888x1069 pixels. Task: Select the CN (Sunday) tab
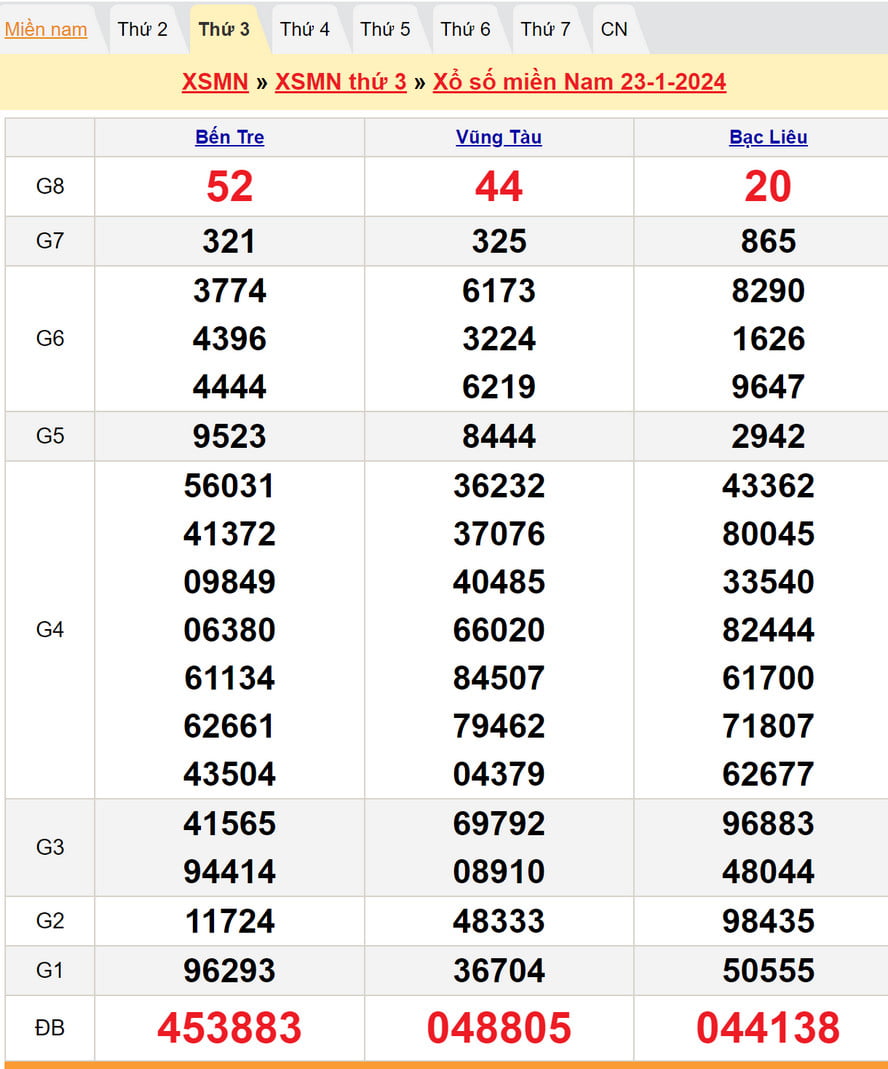(614, 29)
